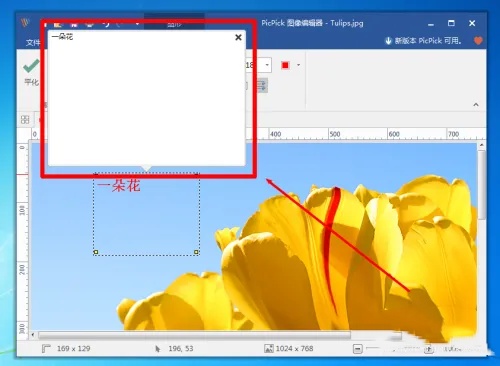Click the image size icon in status bar
This screenshot has height=366, width=500.
click(x=269, y=349)
